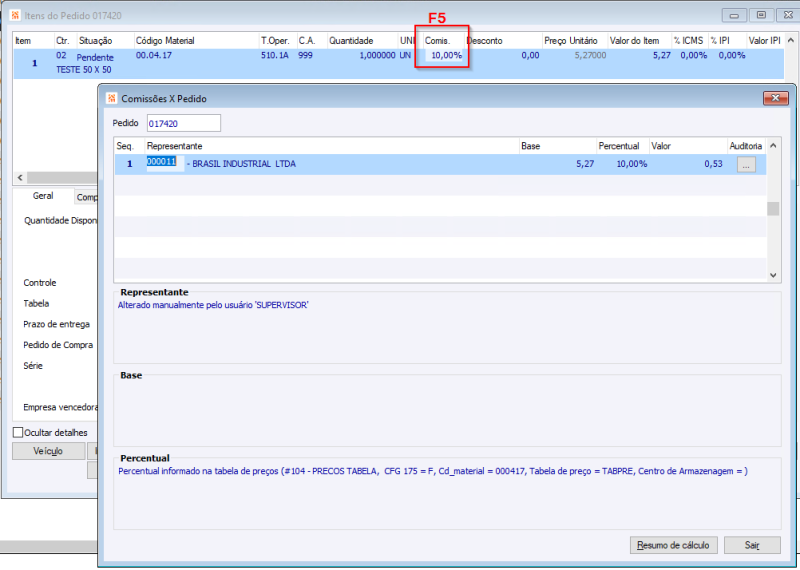
Task: Click material code 00.04.17 cell
Action: point(154,55)
